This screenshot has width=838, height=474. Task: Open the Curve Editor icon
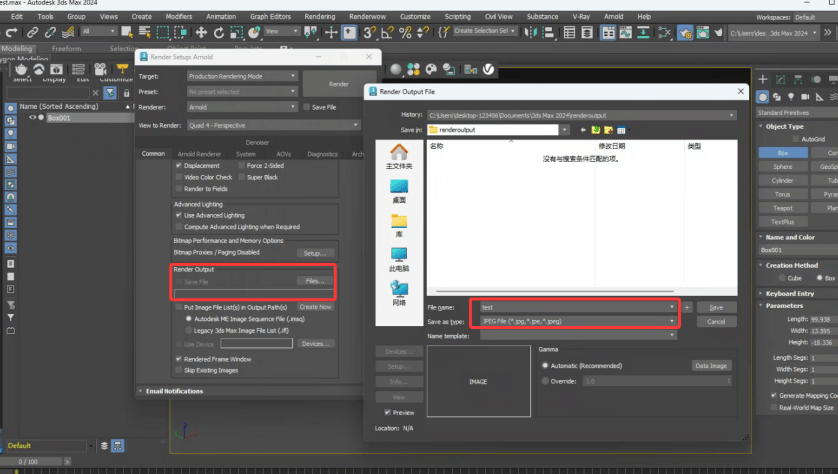[625, 33]
